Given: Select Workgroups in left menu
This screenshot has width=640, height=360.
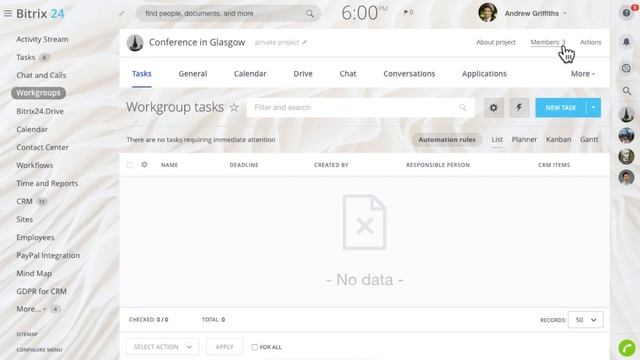Looking at the screenshot, I should coord(38,93).
